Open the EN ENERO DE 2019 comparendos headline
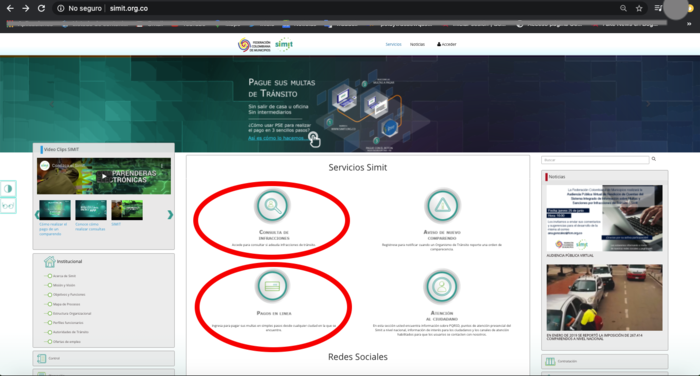 [x=595, y=336]
